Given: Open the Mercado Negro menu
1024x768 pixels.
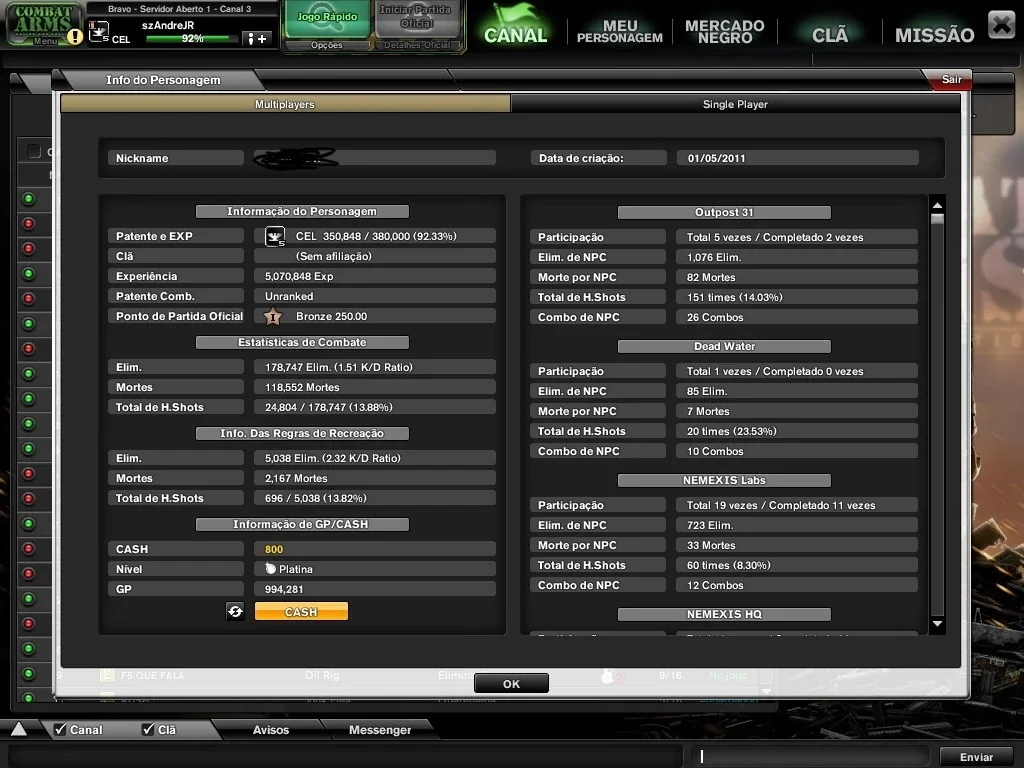Looking at the screenshot, I should [x=724, y=31].
